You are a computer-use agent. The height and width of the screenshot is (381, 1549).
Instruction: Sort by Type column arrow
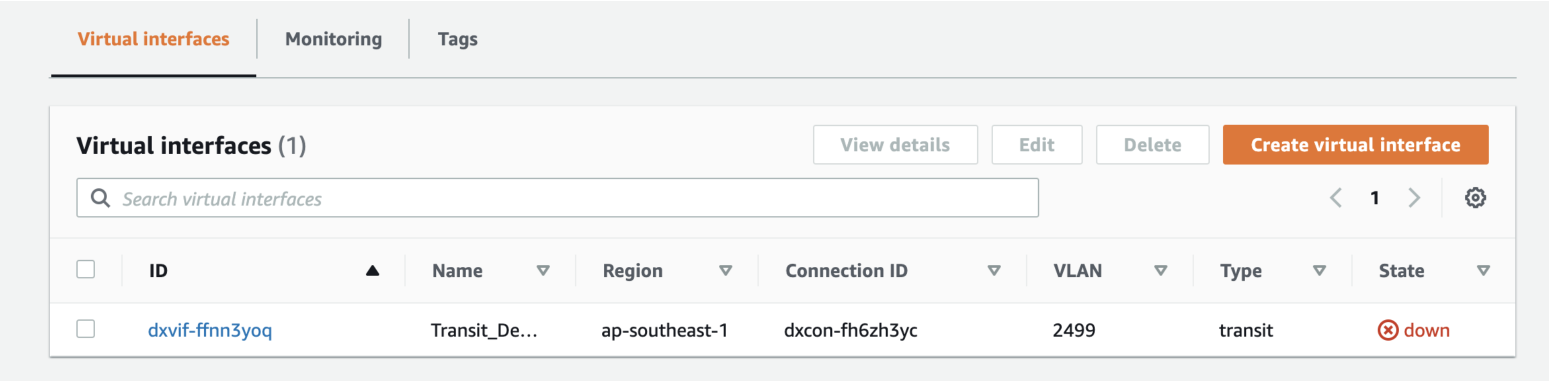pos(1319,270)
